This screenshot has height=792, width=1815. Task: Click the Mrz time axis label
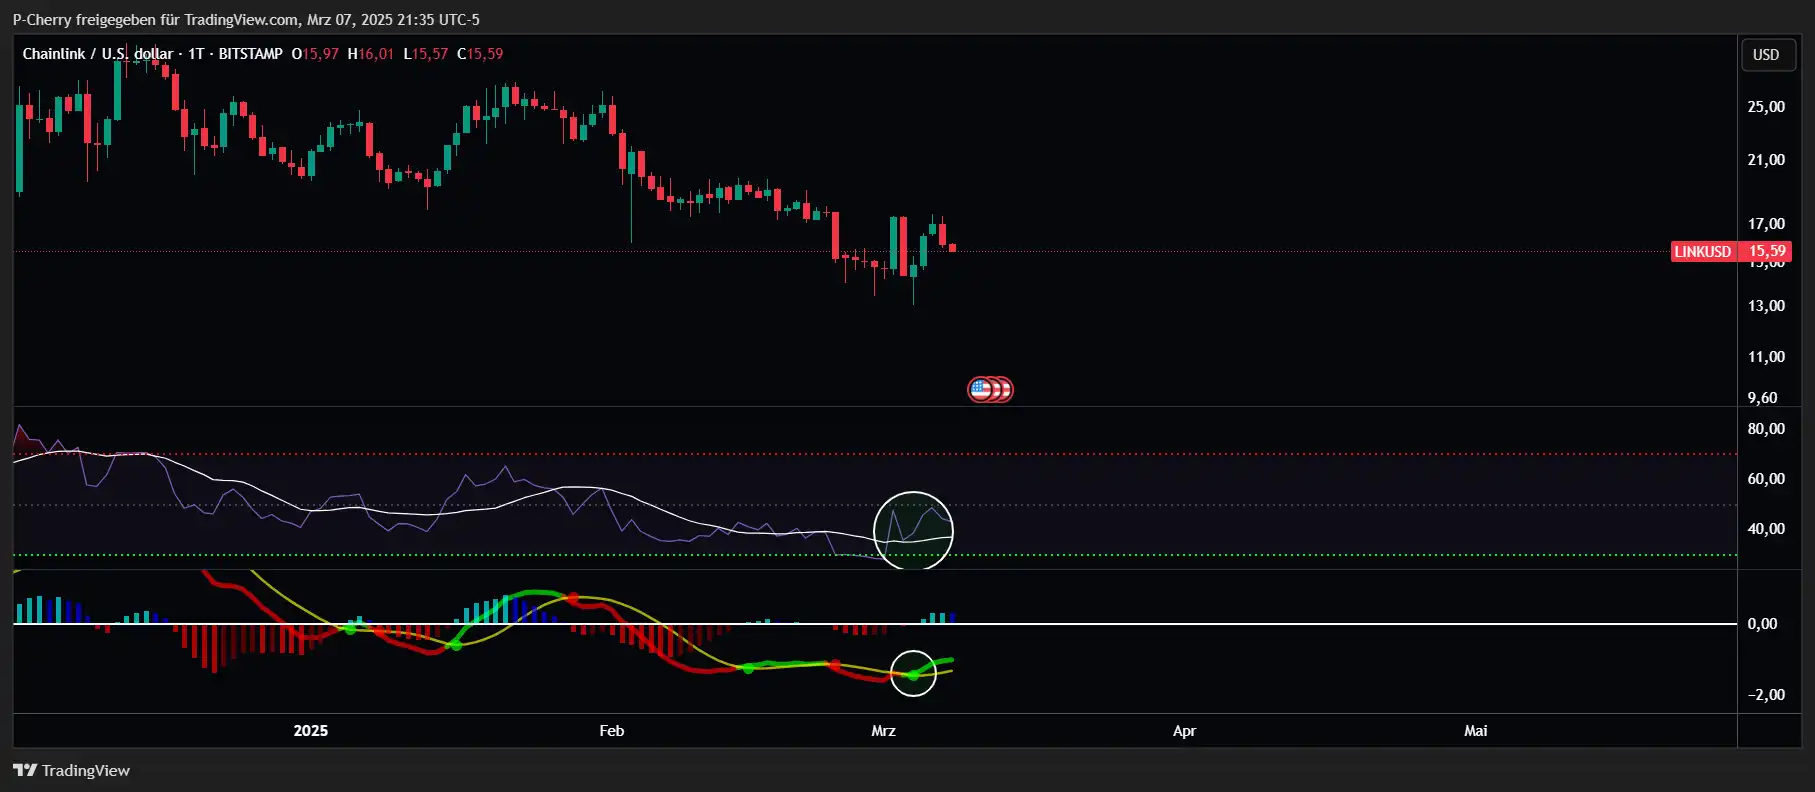884,731
